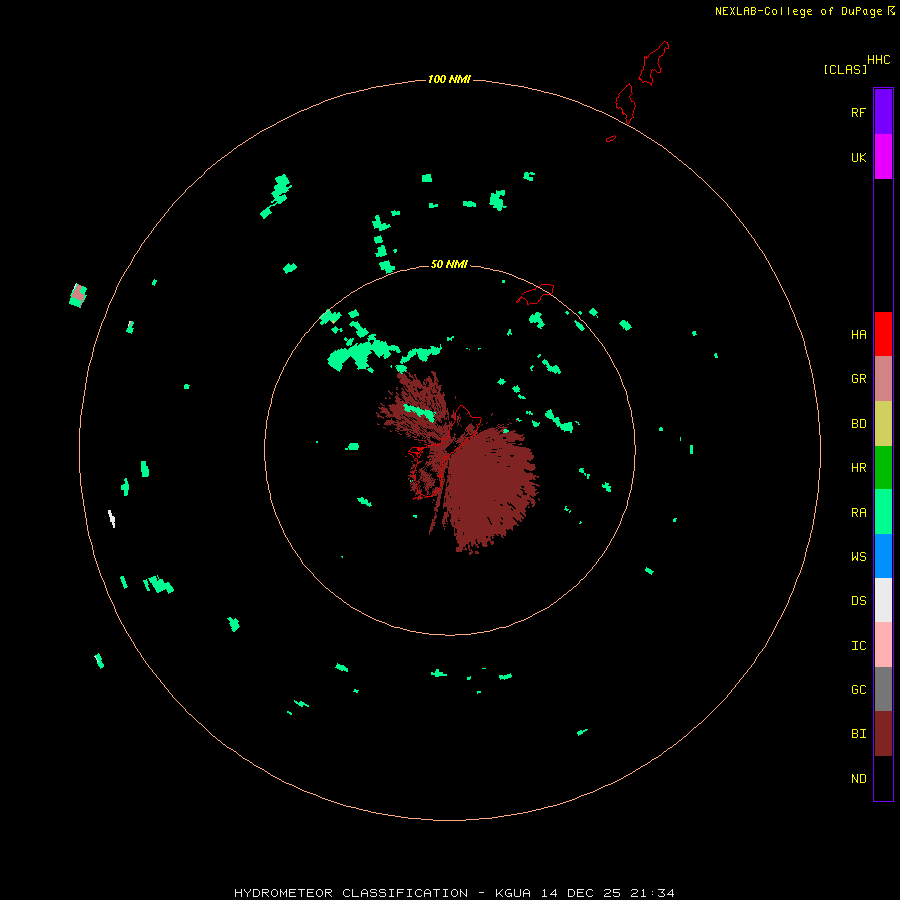This screenshot has width=900, height=900.
Task: Click the DS white legend swatch
Action: click(883, 600)
